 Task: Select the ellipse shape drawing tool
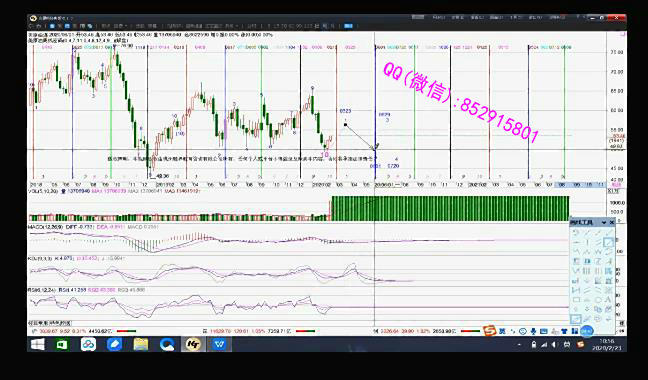tap(598, 300)
